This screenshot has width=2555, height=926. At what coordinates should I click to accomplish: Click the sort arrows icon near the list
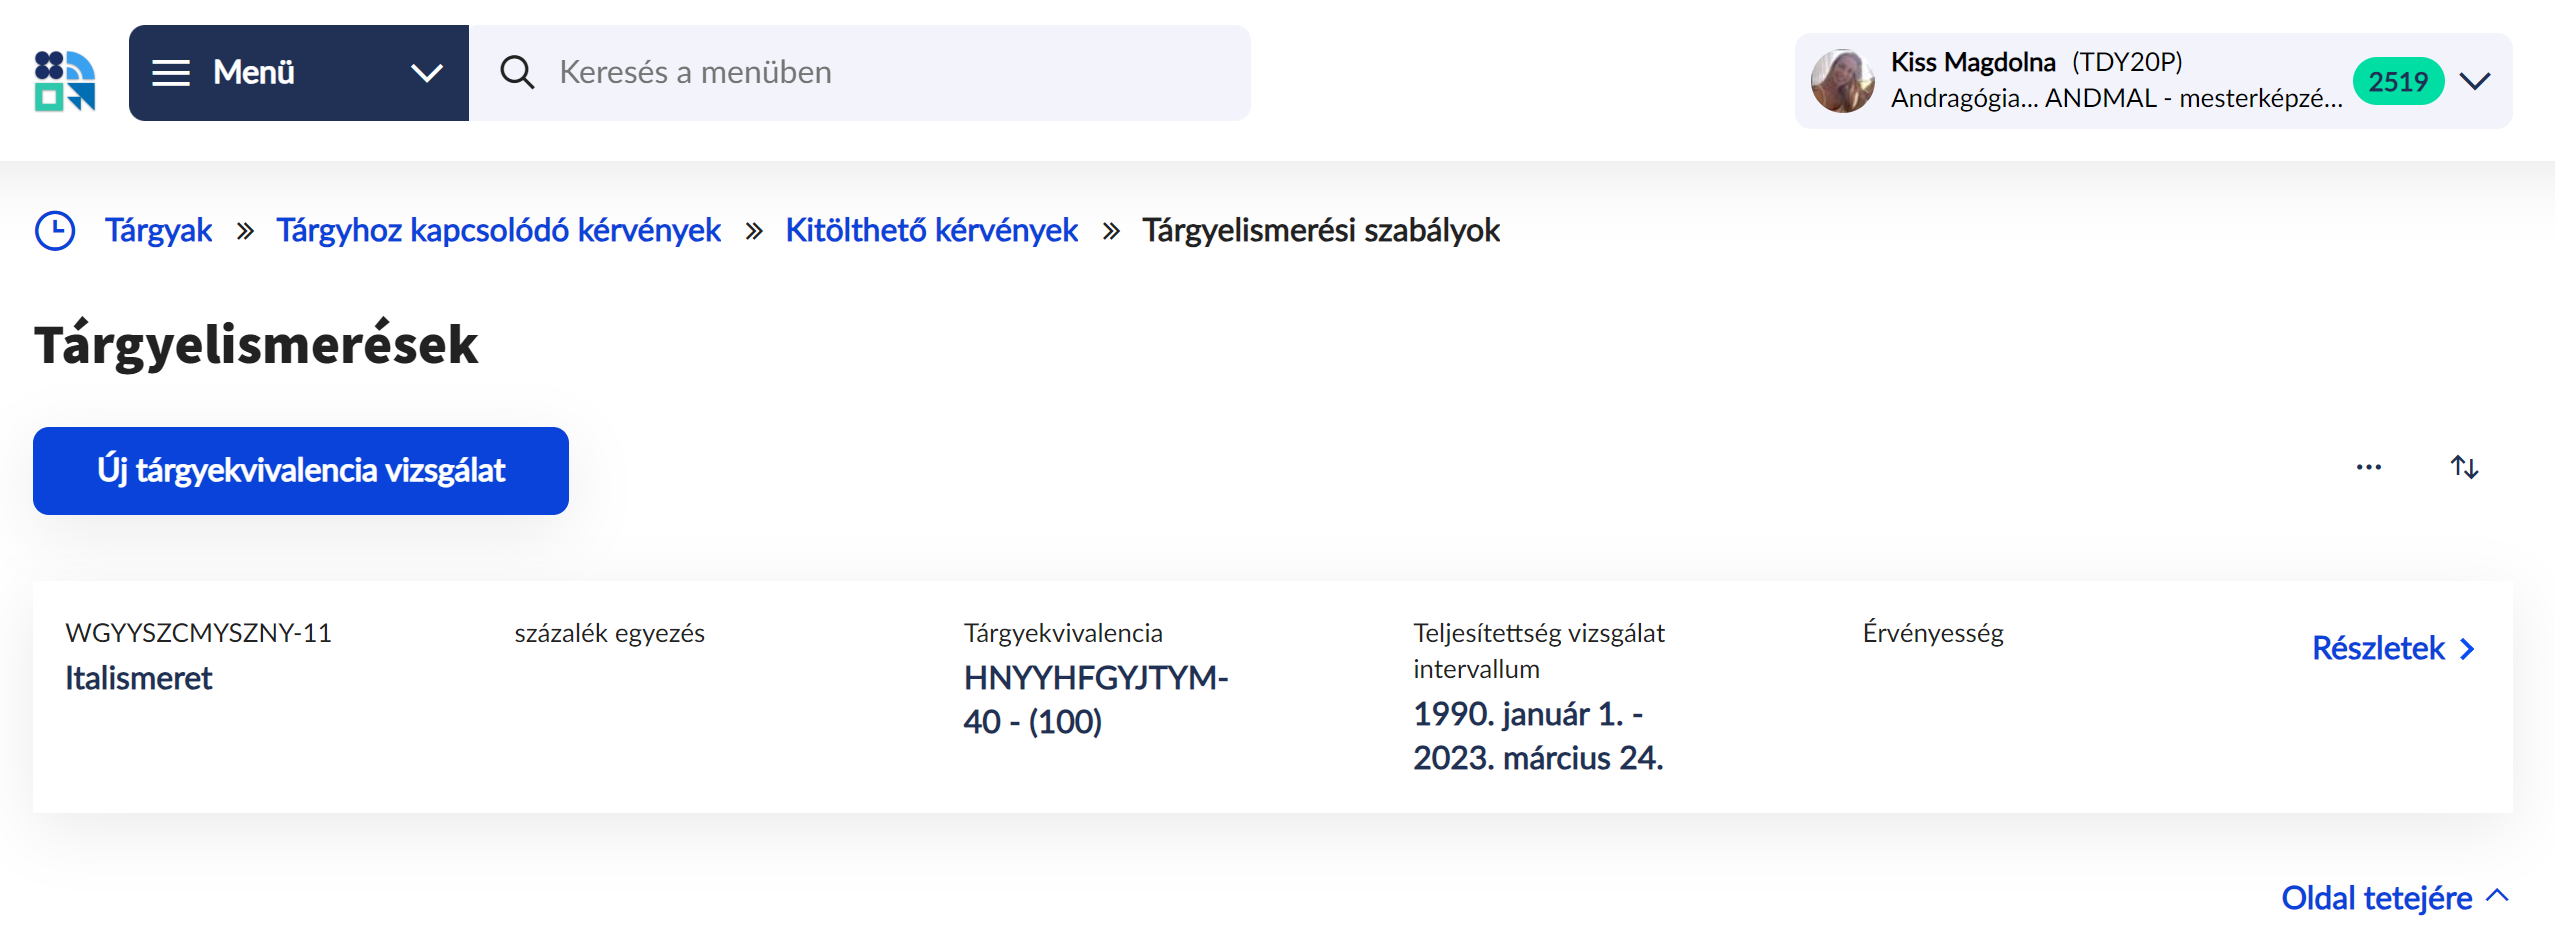point(2464,466)
